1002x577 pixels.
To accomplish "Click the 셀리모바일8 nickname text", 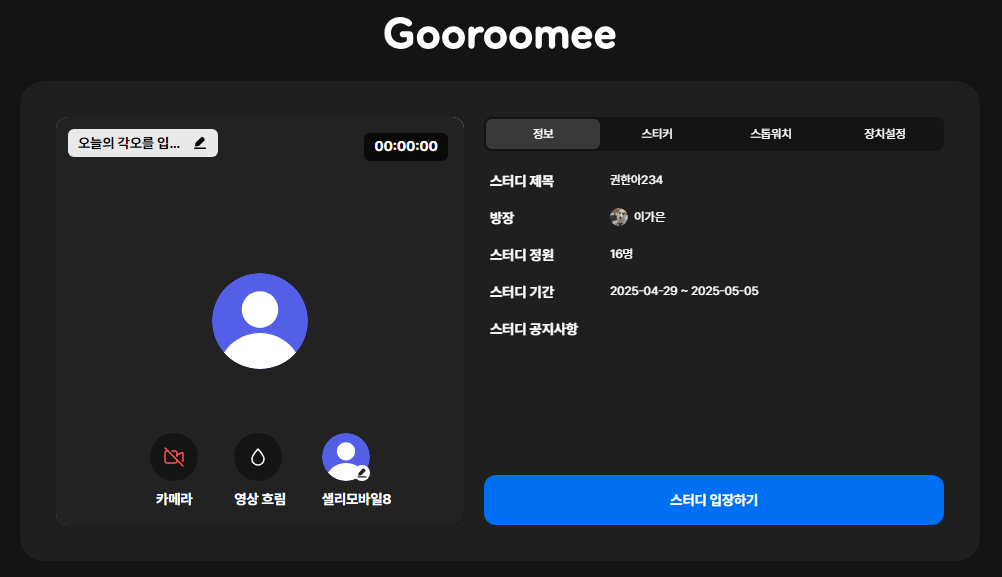I will point(356,499).
